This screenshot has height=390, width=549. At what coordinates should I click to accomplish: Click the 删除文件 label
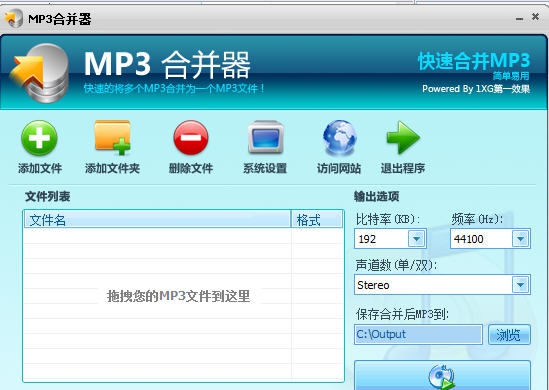click(191, 168)
